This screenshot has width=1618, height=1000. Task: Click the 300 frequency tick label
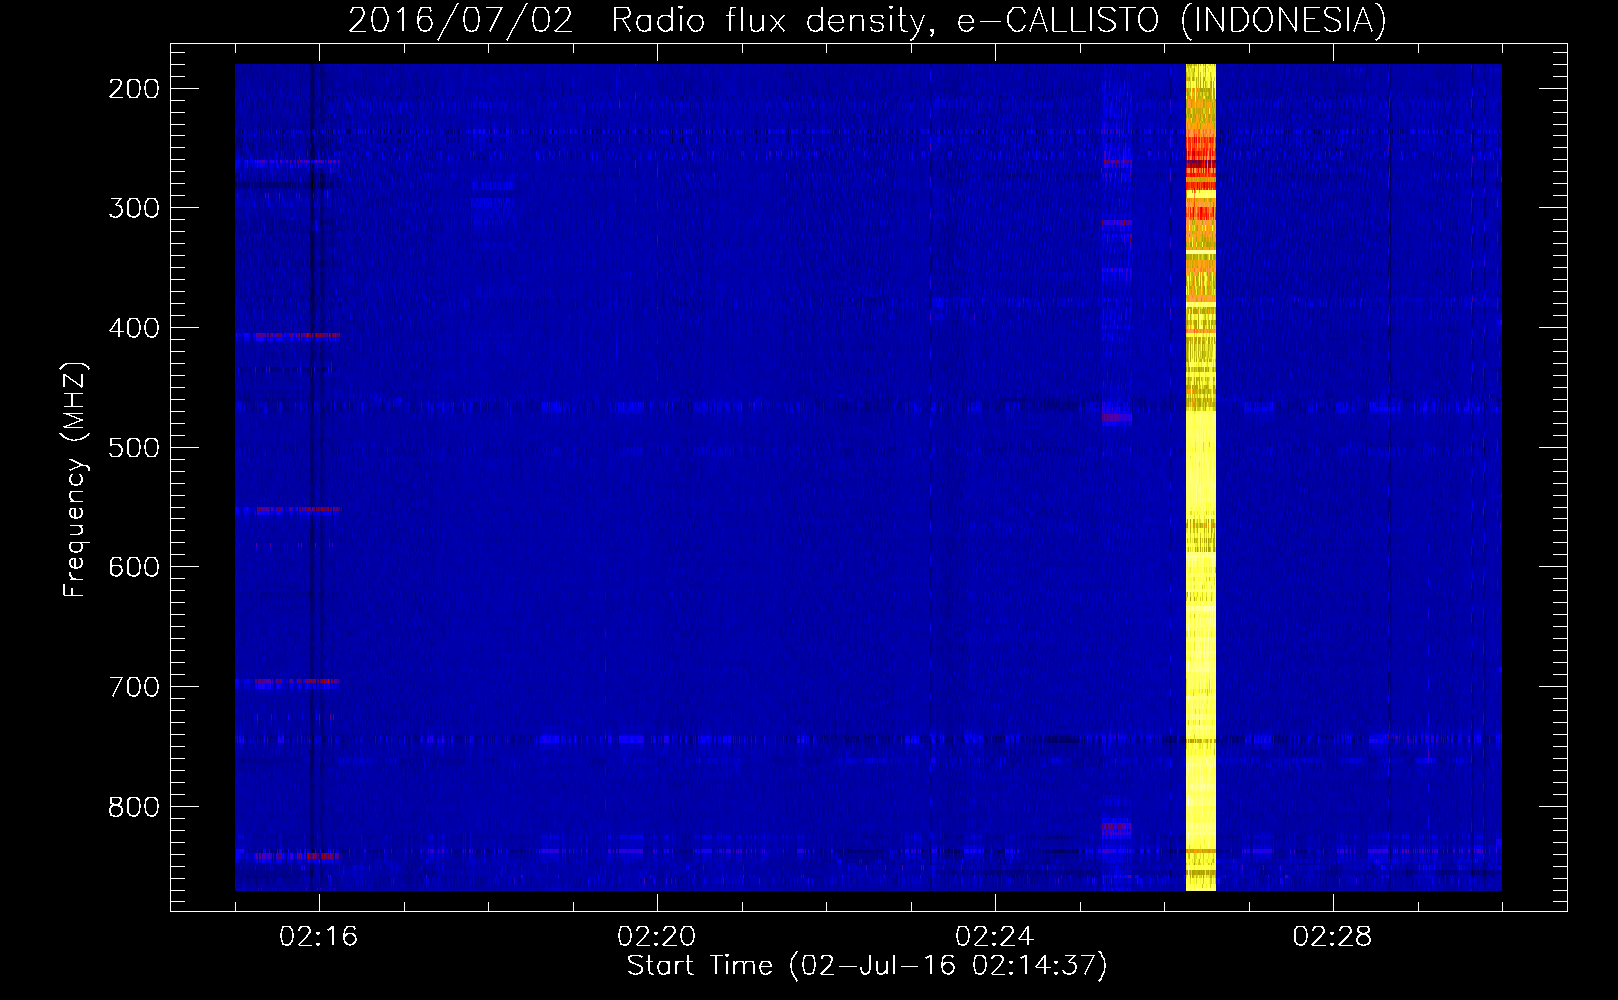point(133,208)
